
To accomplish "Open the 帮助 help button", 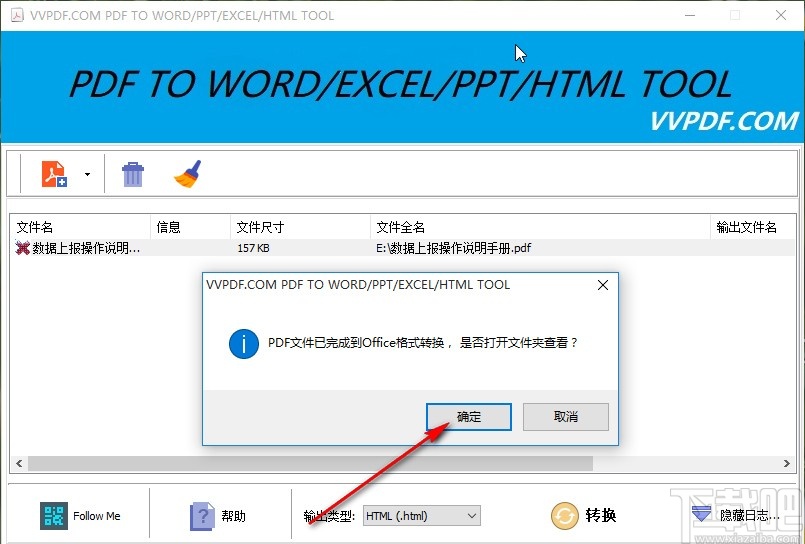I will point(218,516).
